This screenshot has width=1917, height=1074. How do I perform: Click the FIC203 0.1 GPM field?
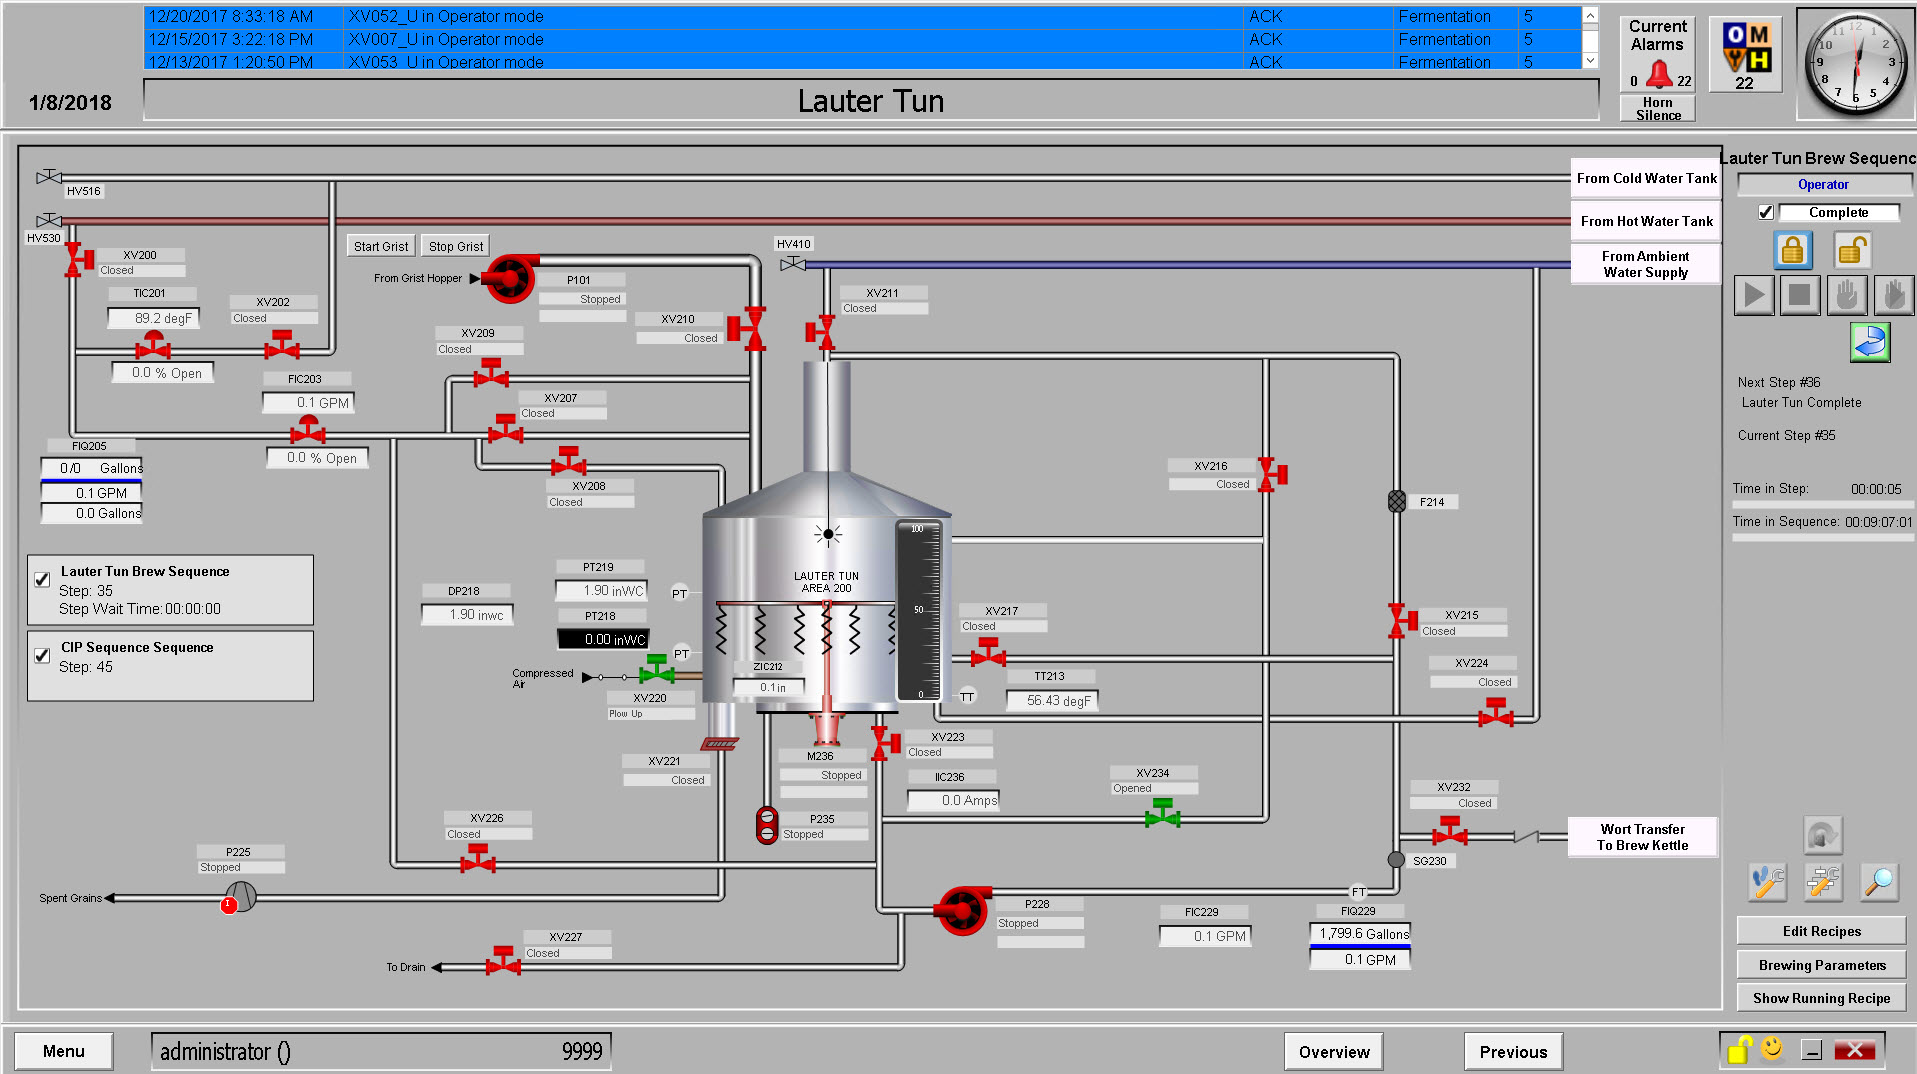[x=308, y=402]
